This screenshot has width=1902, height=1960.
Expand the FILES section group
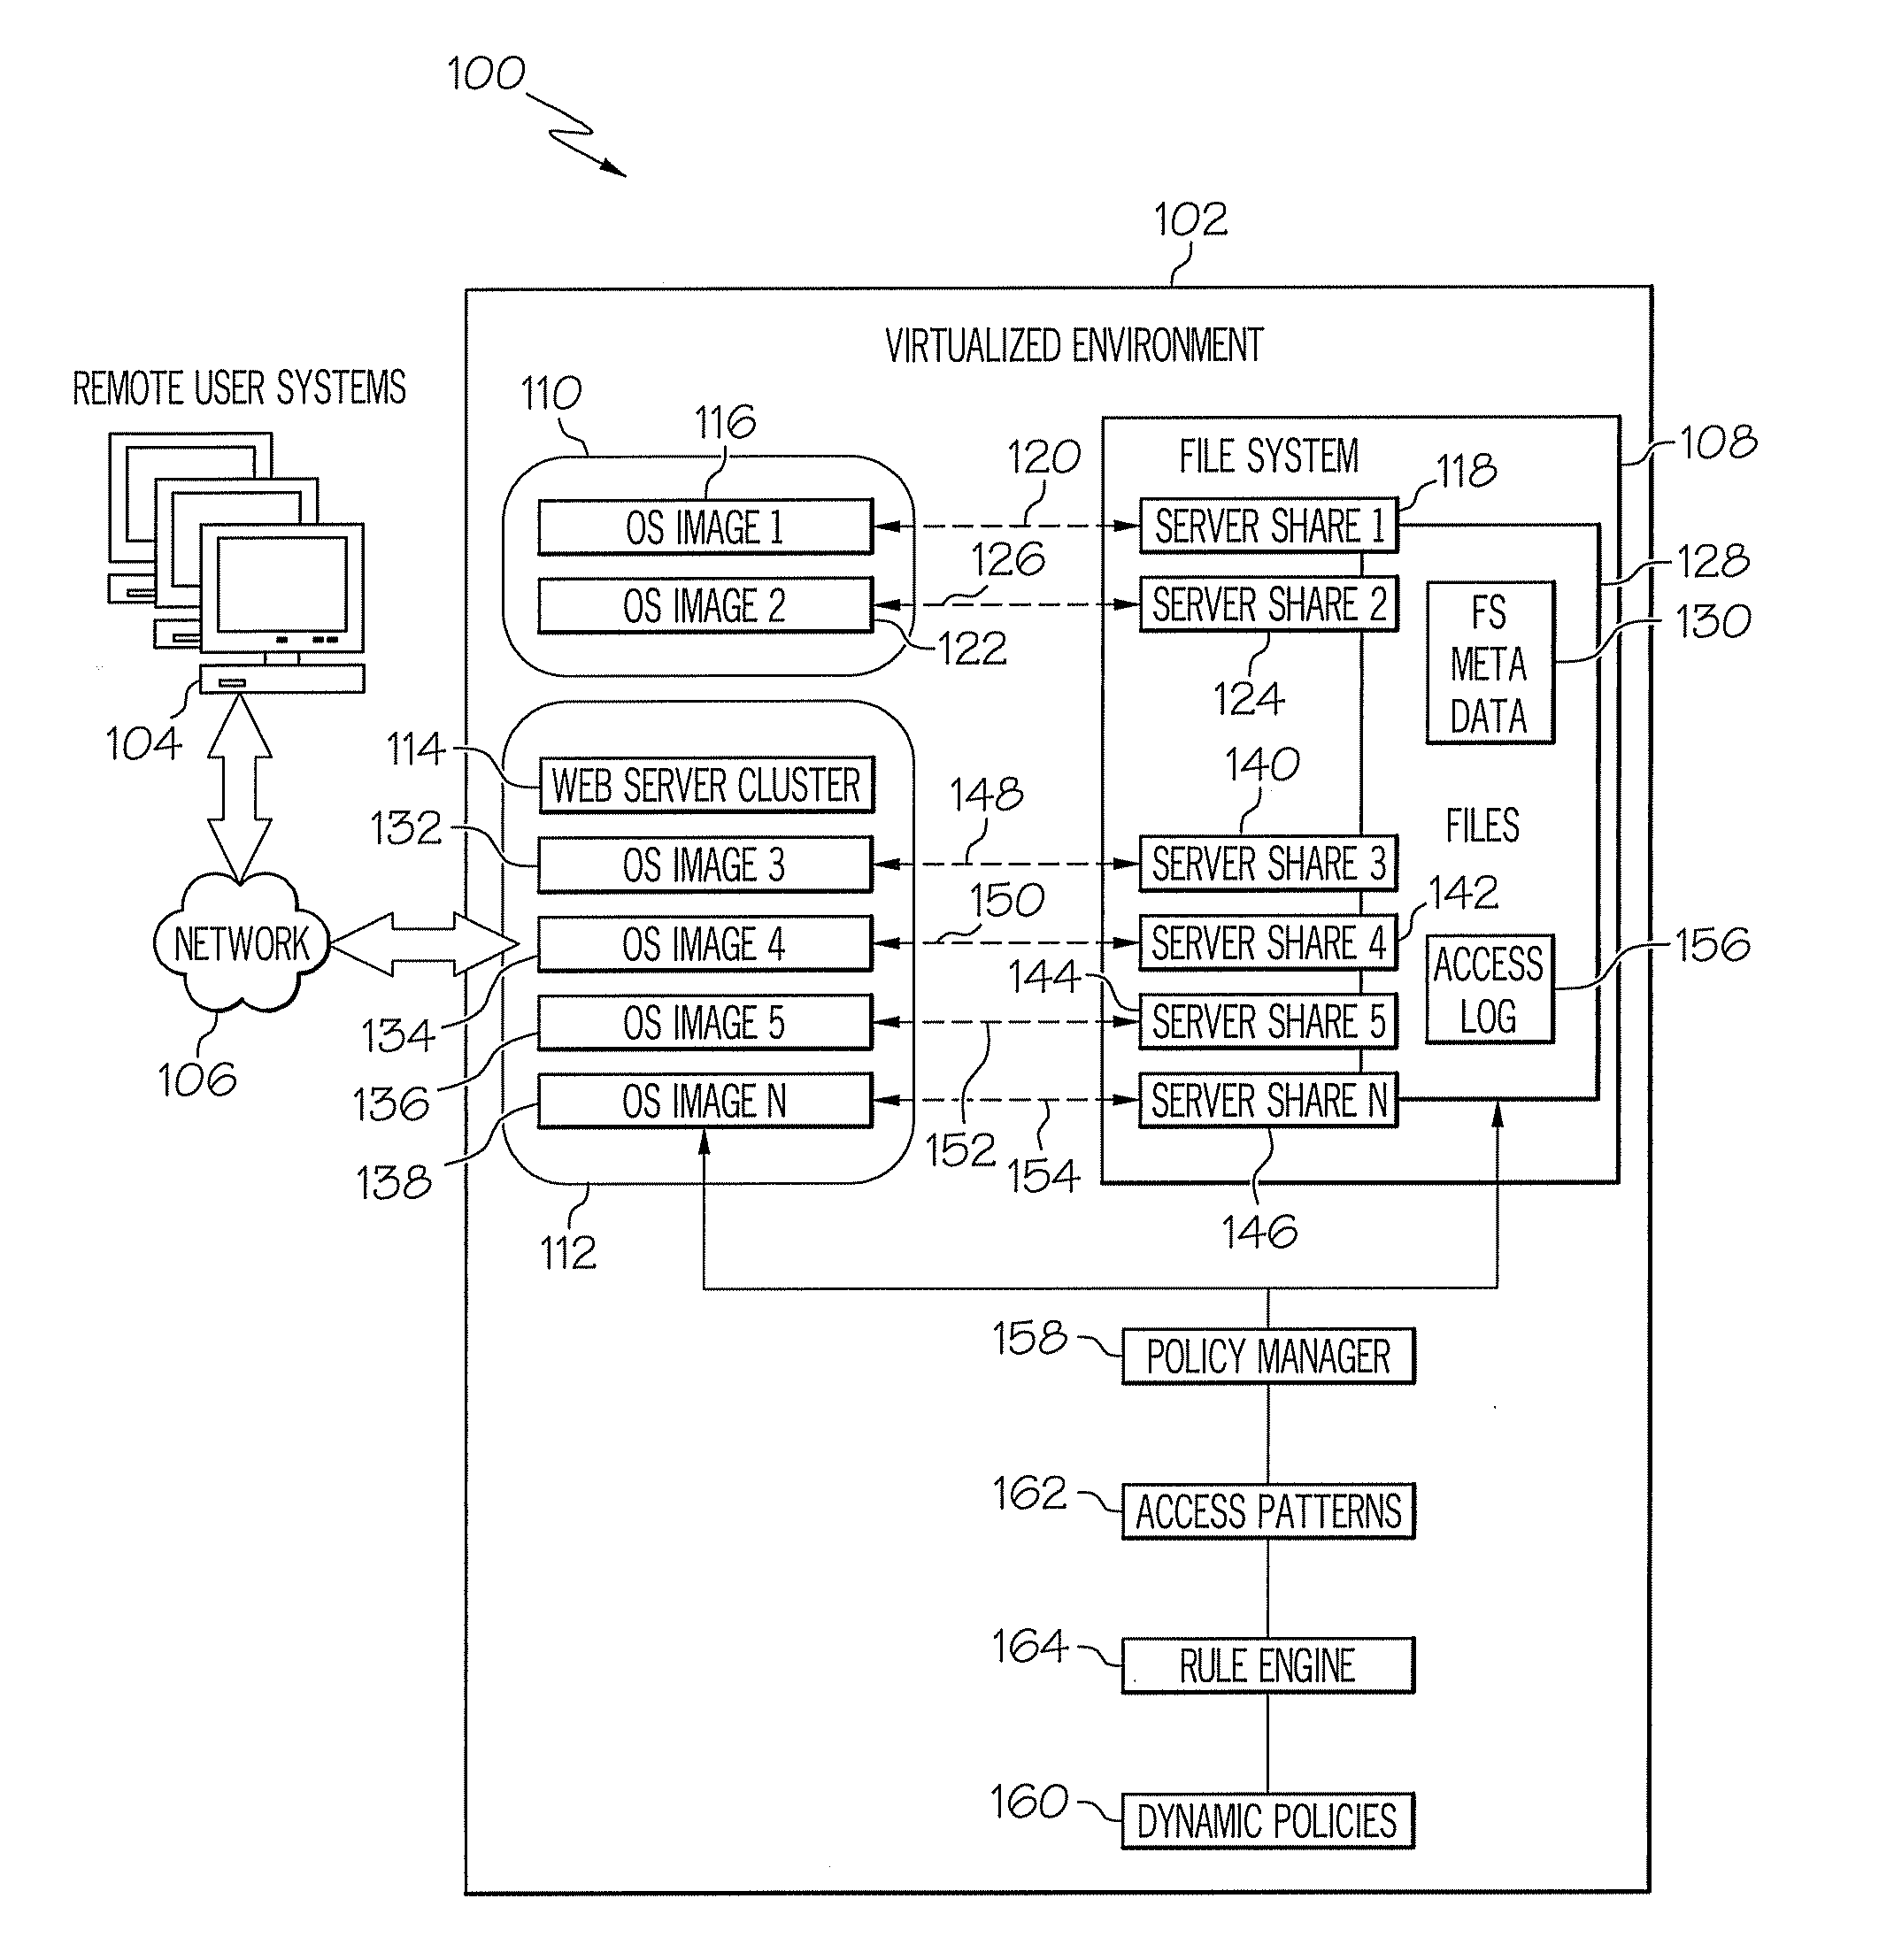tap(1513, 754)
